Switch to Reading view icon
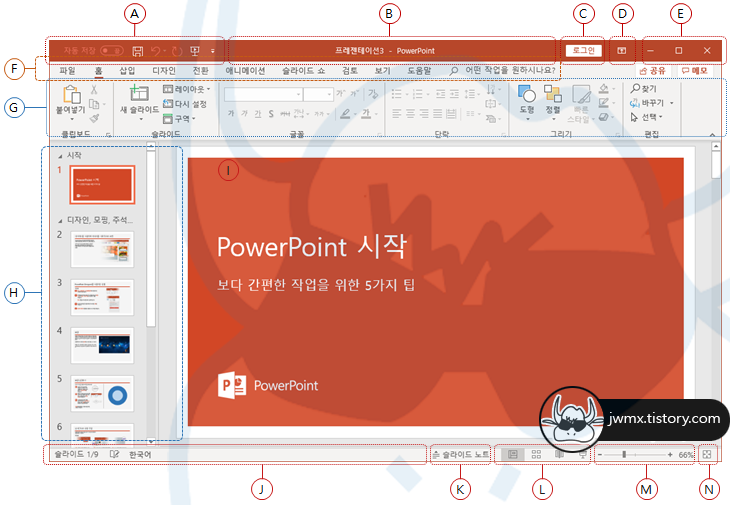 tap(559, 454)
